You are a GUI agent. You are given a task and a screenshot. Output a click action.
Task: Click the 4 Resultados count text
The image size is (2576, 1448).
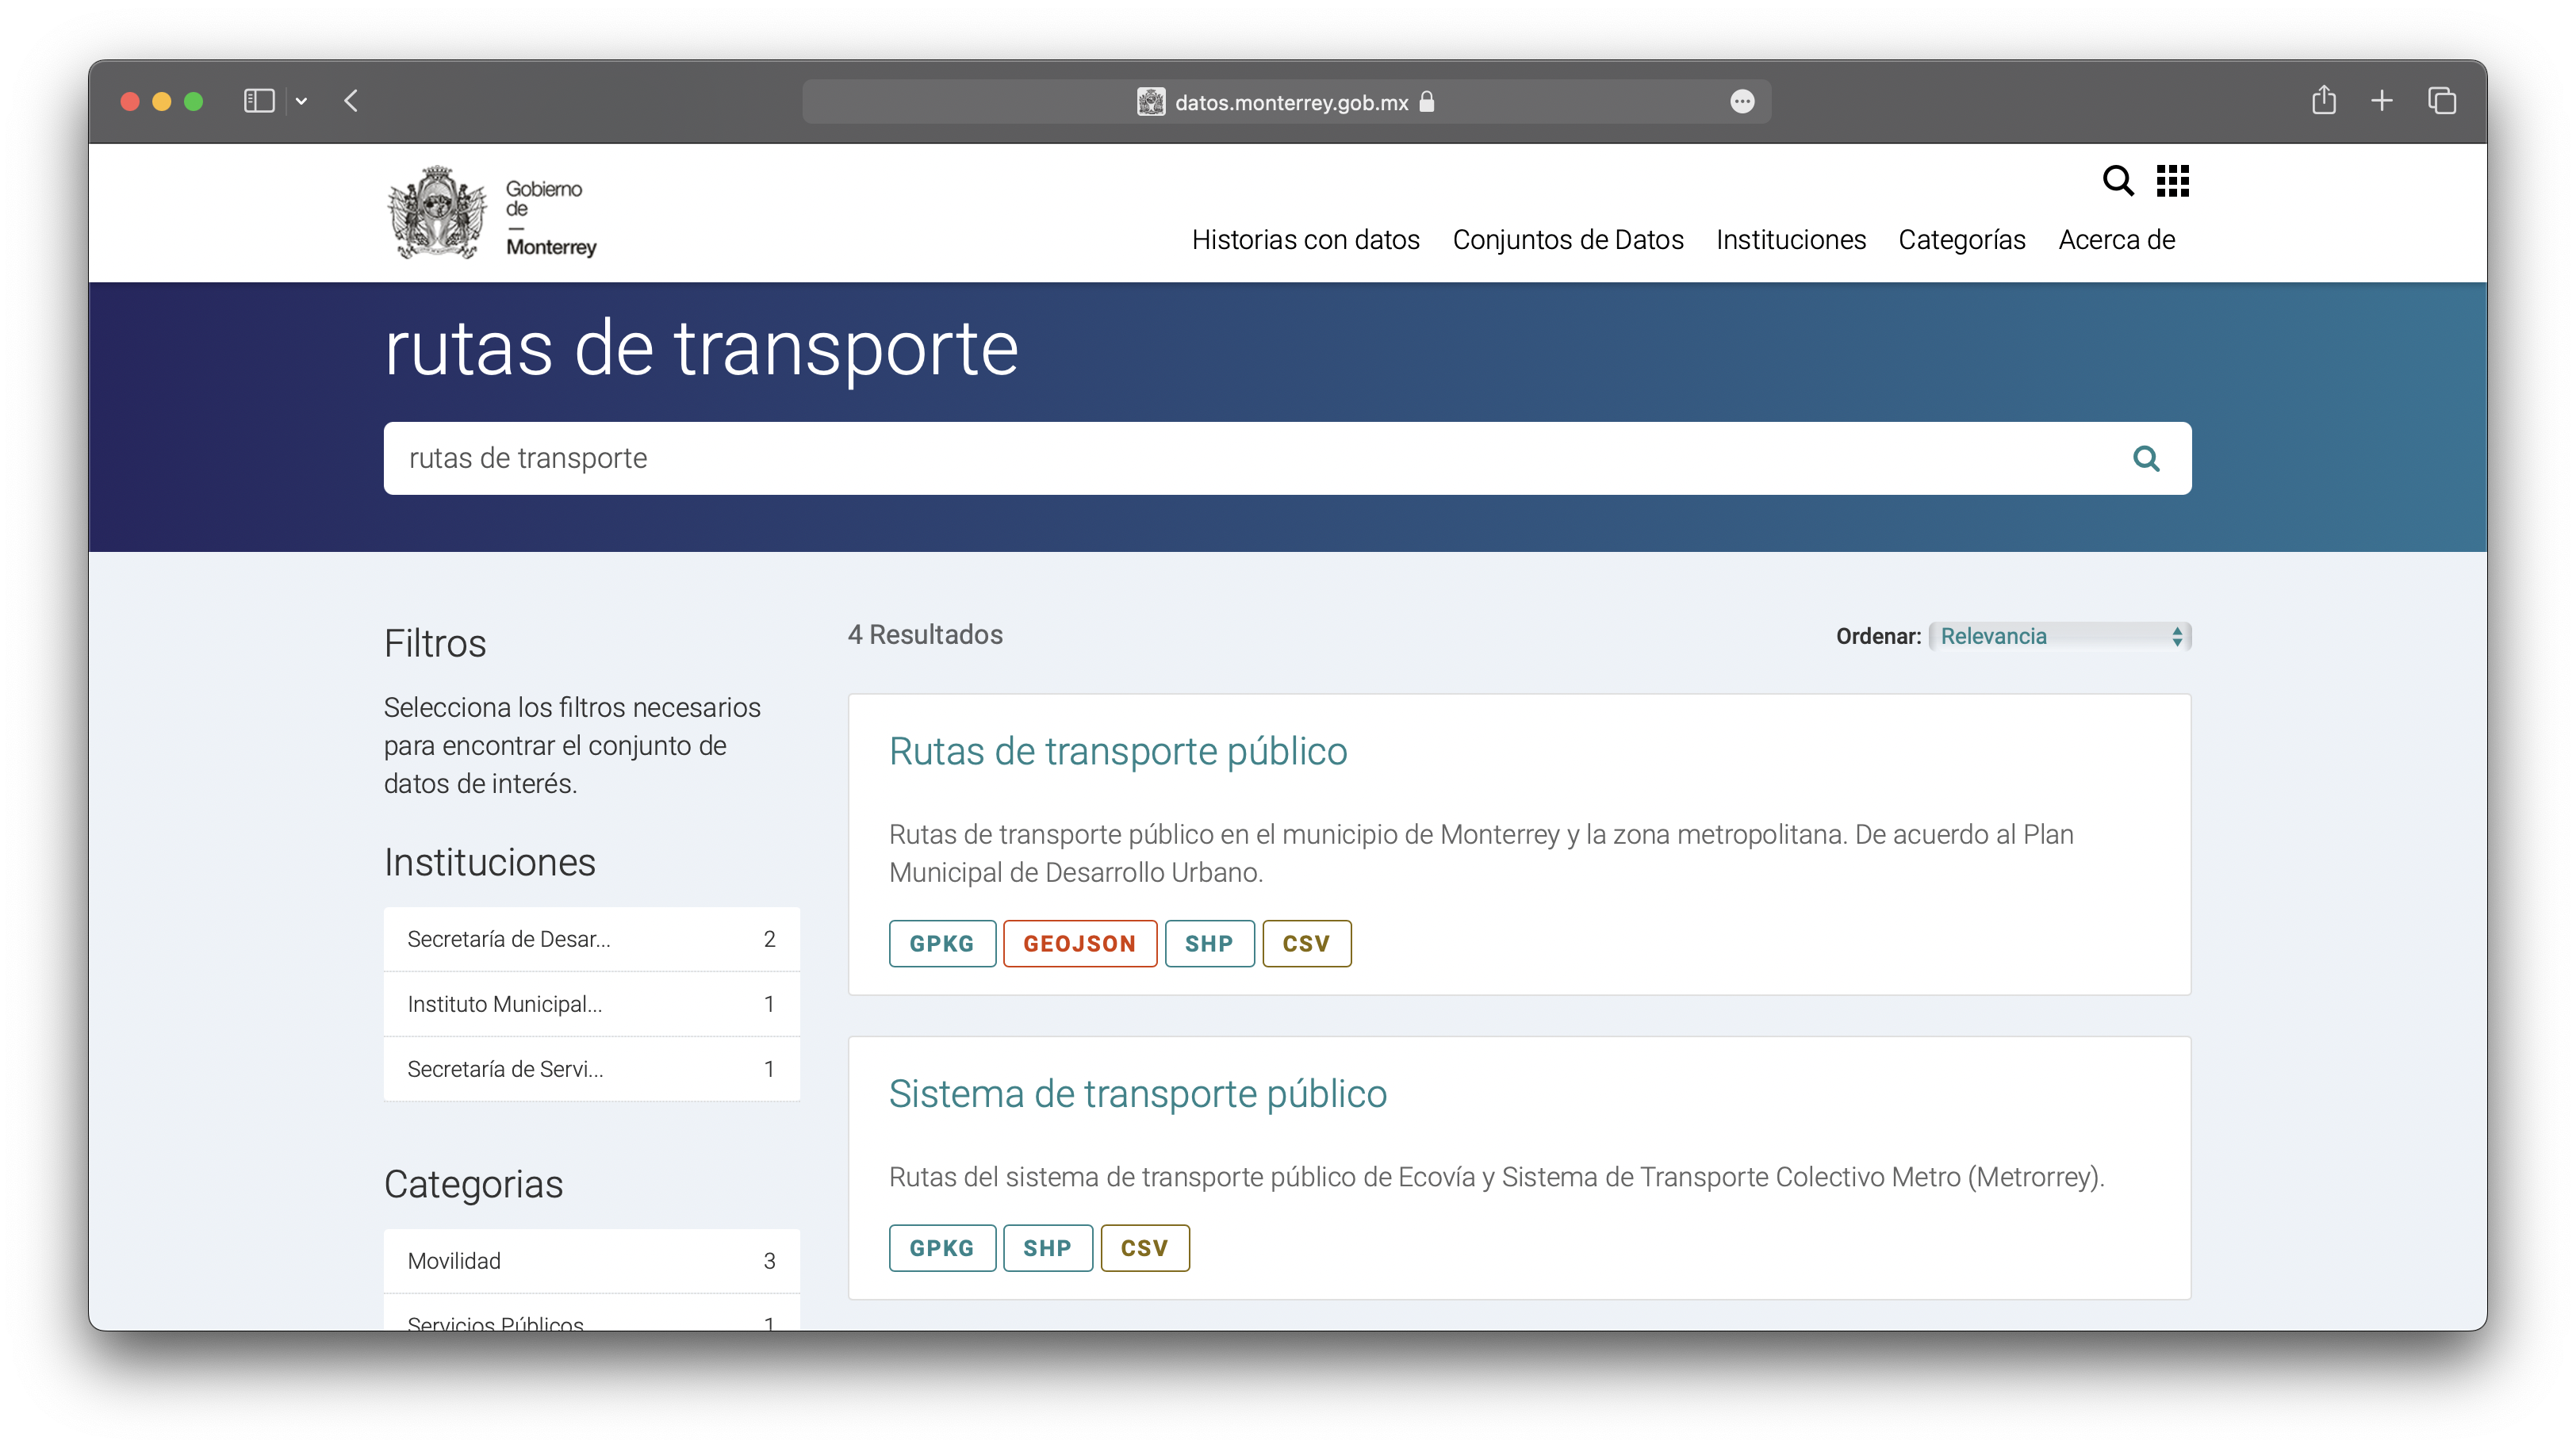point(925,634)
